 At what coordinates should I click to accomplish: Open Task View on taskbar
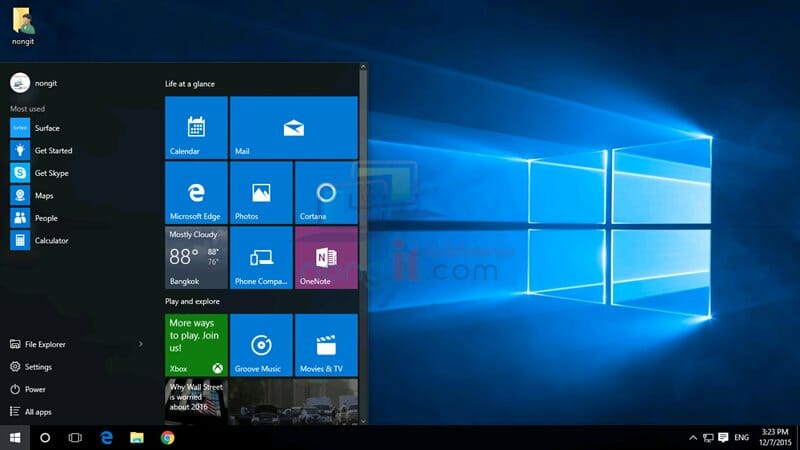tap(75, 438)
